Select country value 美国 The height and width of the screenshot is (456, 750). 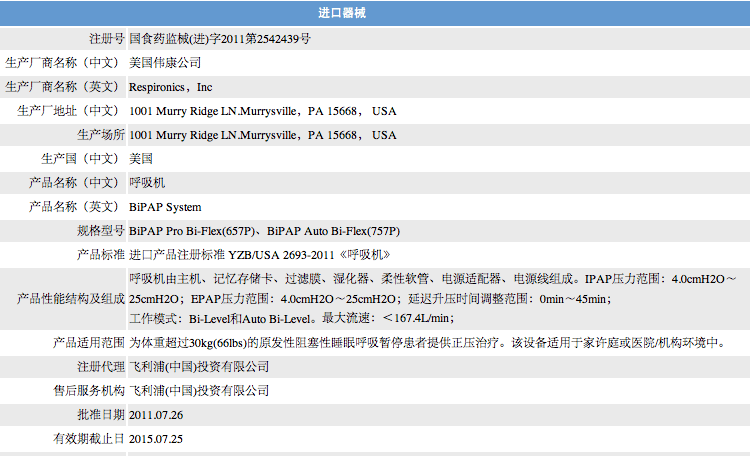click(141, 158)
